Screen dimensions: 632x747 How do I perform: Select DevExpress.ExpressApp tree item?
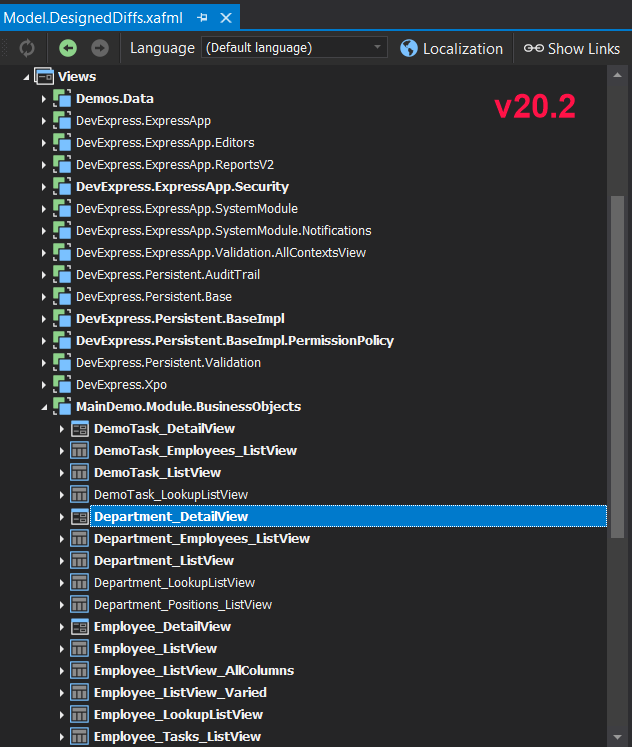coord(143,121)
